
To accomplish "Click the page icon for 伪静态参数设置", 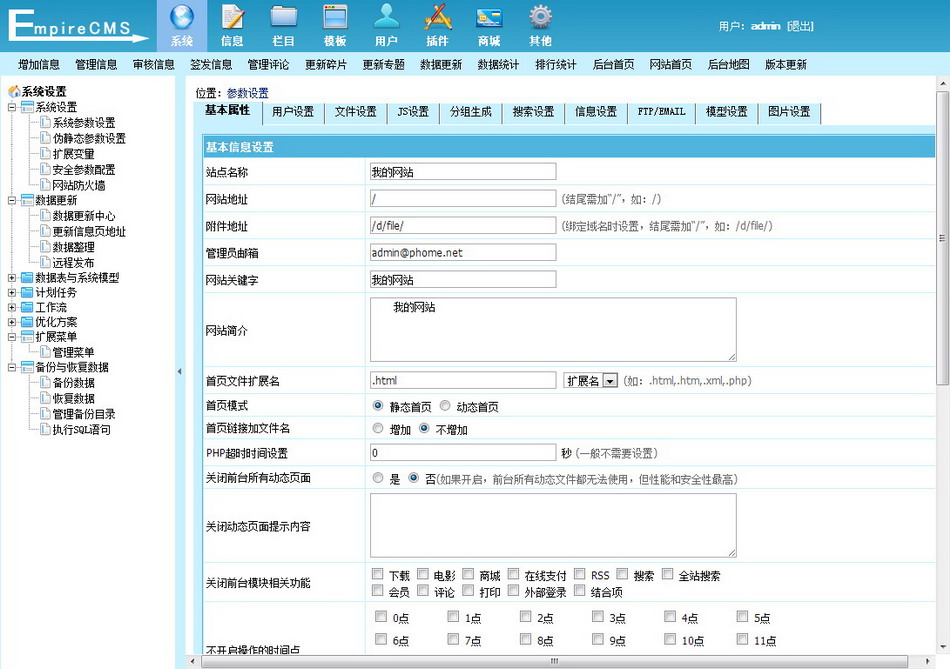I will [45, 138].
